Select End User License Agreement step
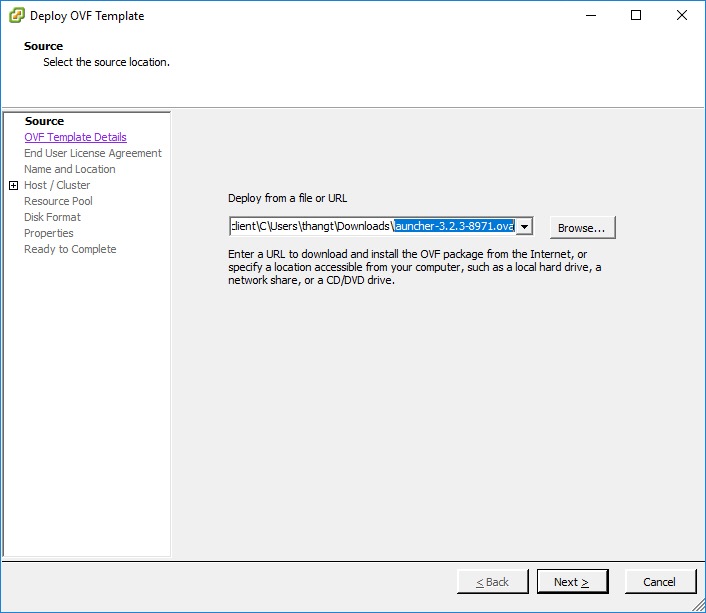The image size is (706, 613). coord(93,153)
